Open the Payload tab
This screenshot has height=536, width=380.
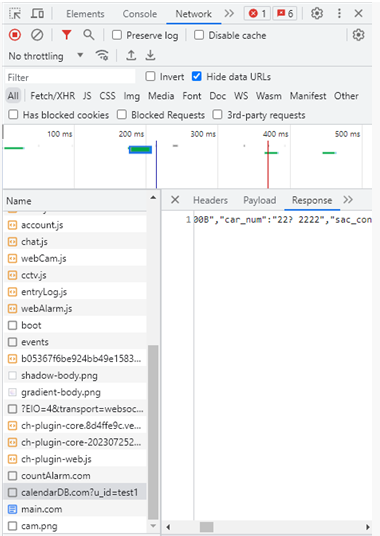[x=259, y=200]
